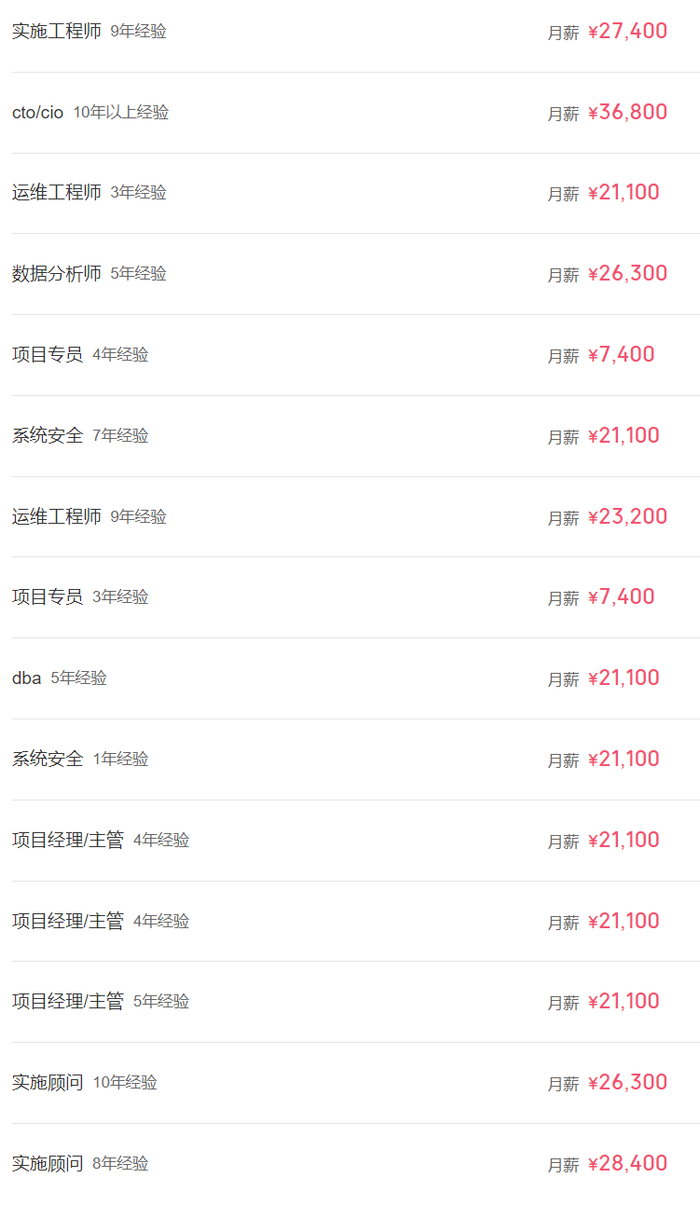The width and height of the screenshot is (700, 1205).
Task: Select the ¥23,200 salary amount
Action: [627, 516]
